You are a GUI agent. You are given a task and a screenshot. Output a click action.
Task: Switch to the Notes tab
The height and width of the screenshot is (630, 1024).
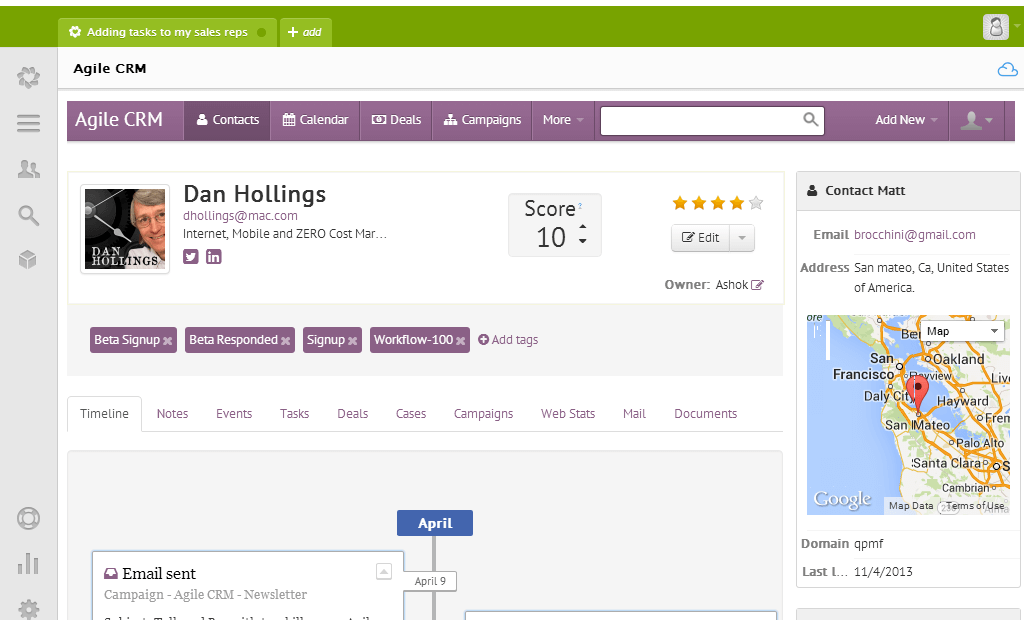(172, 414)
